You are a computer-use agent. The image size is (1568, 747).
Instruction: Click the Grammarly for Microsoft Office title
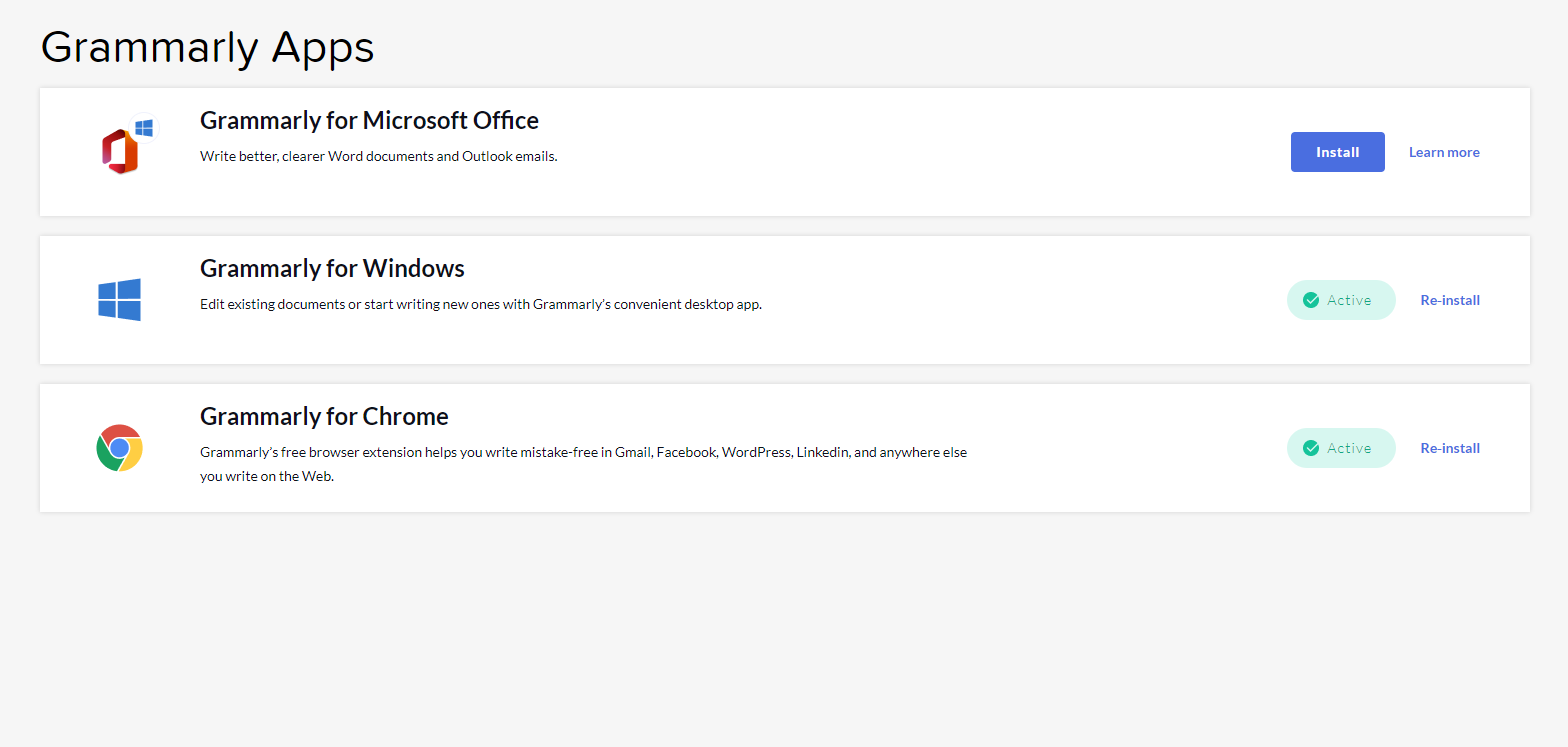[x=369, y=120]
